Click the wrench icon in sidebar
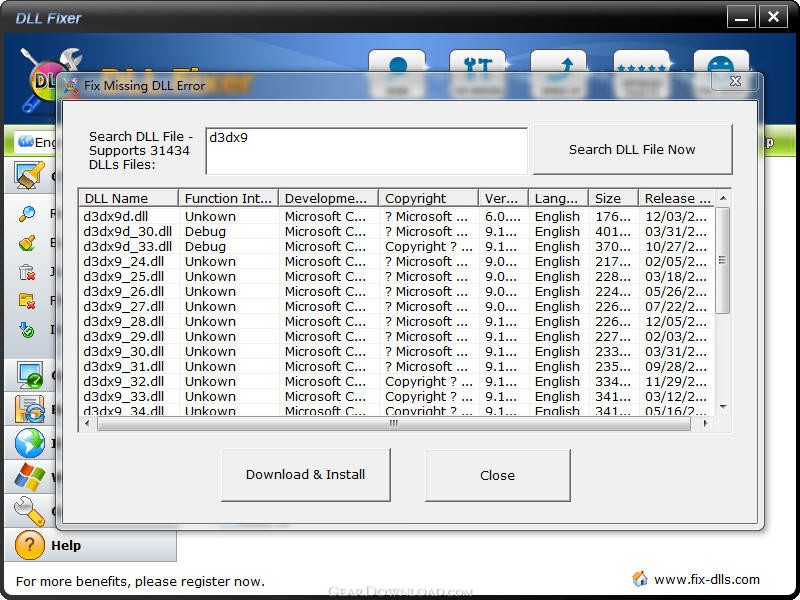Image resolution: width=800 pixels, height=600 pixels. point(29,511)
